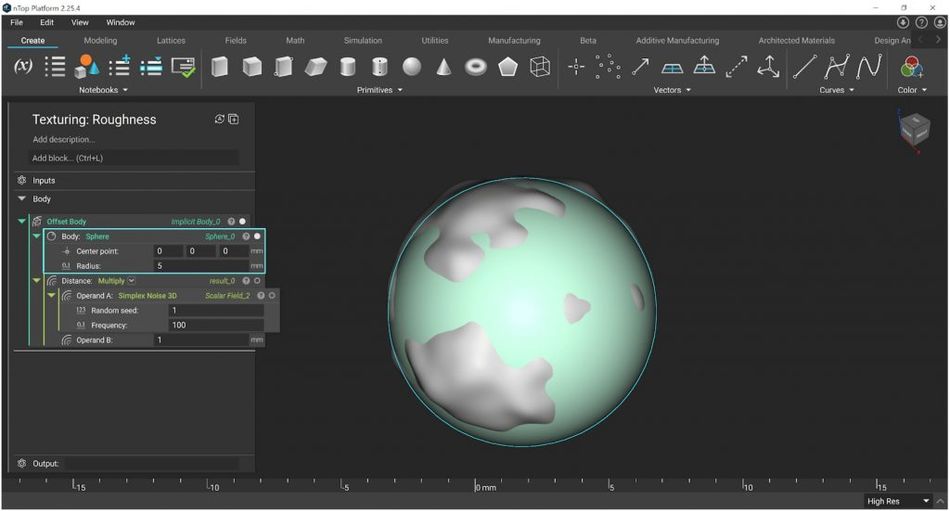The image size is (950, 511).
Task: Select the Sphere primitive in toolbar
Action: (x=412, y=66)
